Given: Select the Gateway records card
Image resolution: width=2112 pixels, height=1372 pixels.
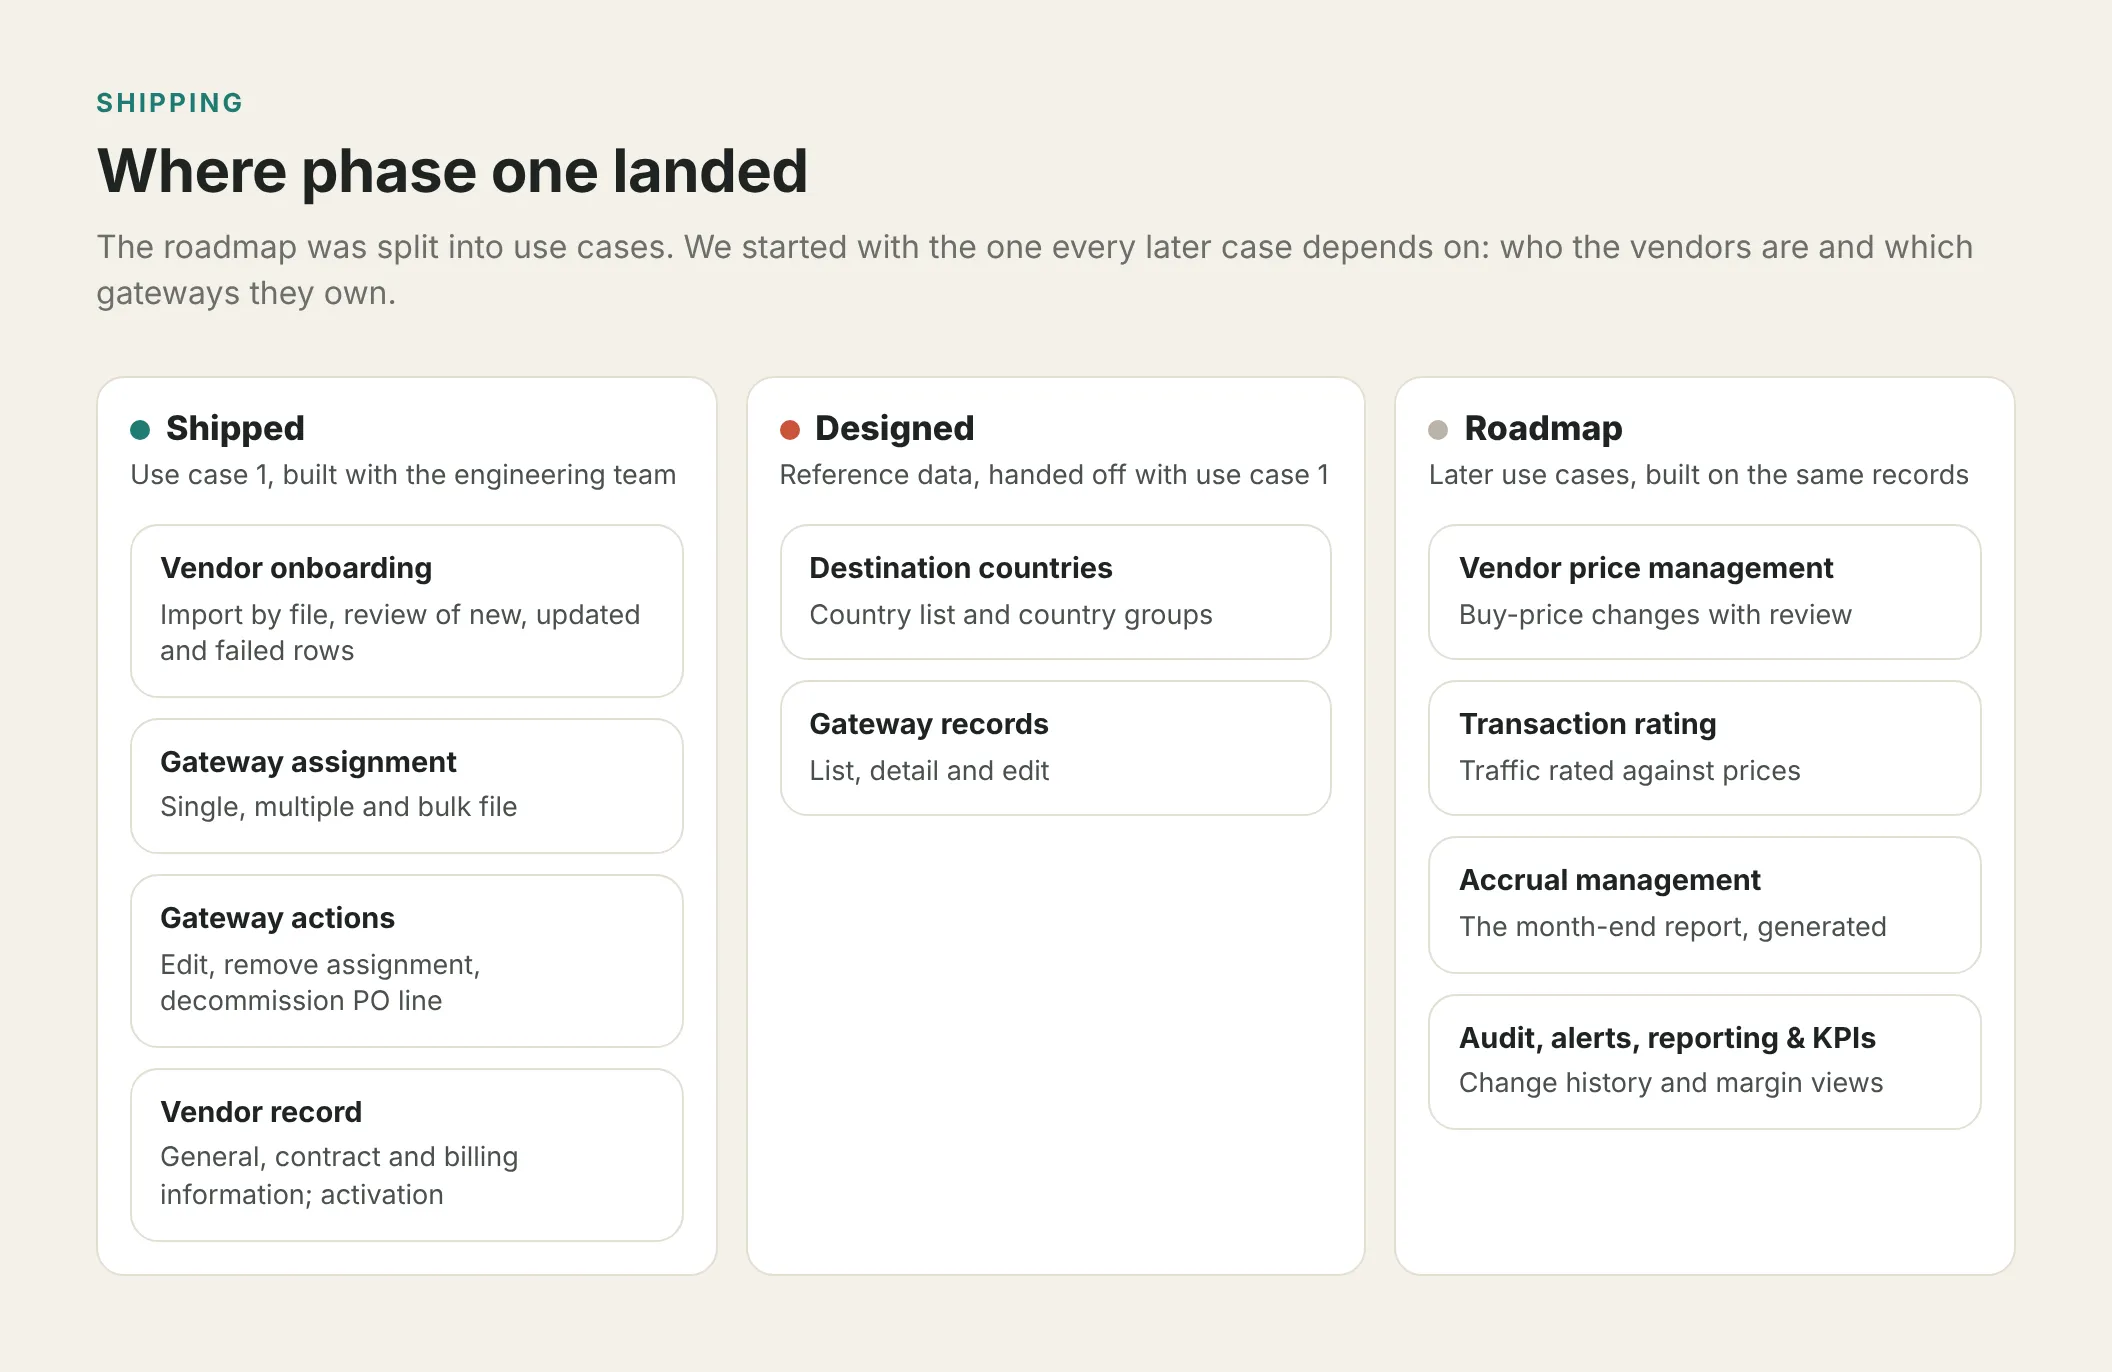Looking at the screenshot, I should click(1055, 748).
